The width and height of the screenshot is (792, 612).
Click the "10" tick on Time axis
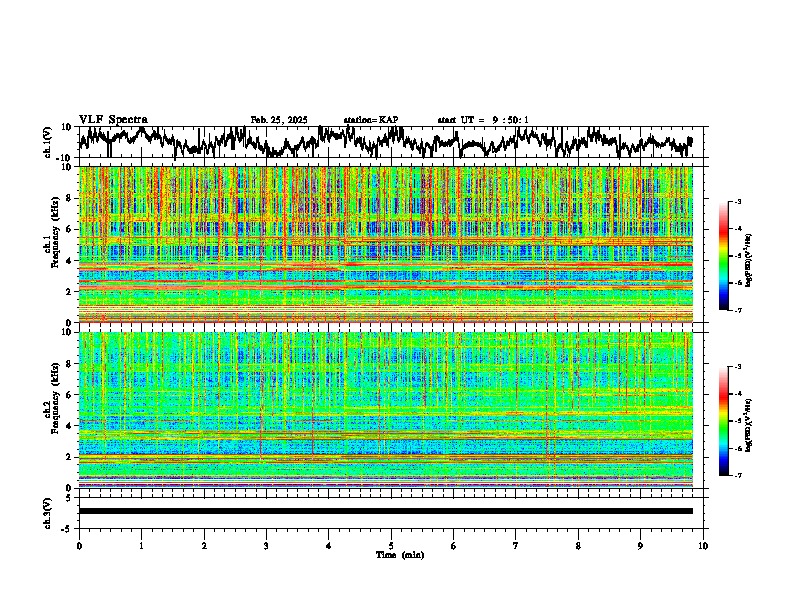(703, 546)
